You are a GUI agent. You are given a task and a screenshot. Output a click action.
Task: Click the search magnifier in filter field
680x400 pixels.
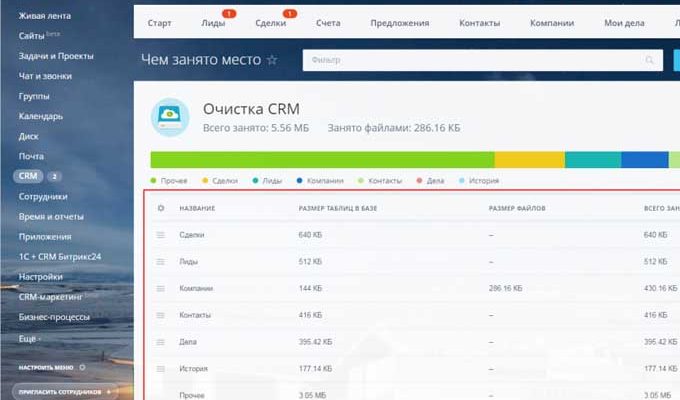click(x=649, y=61)
